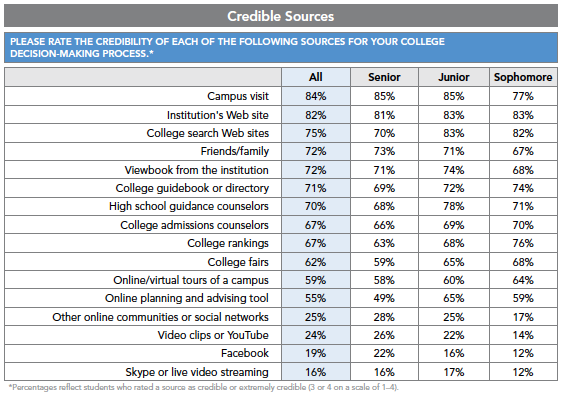Click the Credible Sources title banner
The image size is (566, 400).
coord(281,16)
